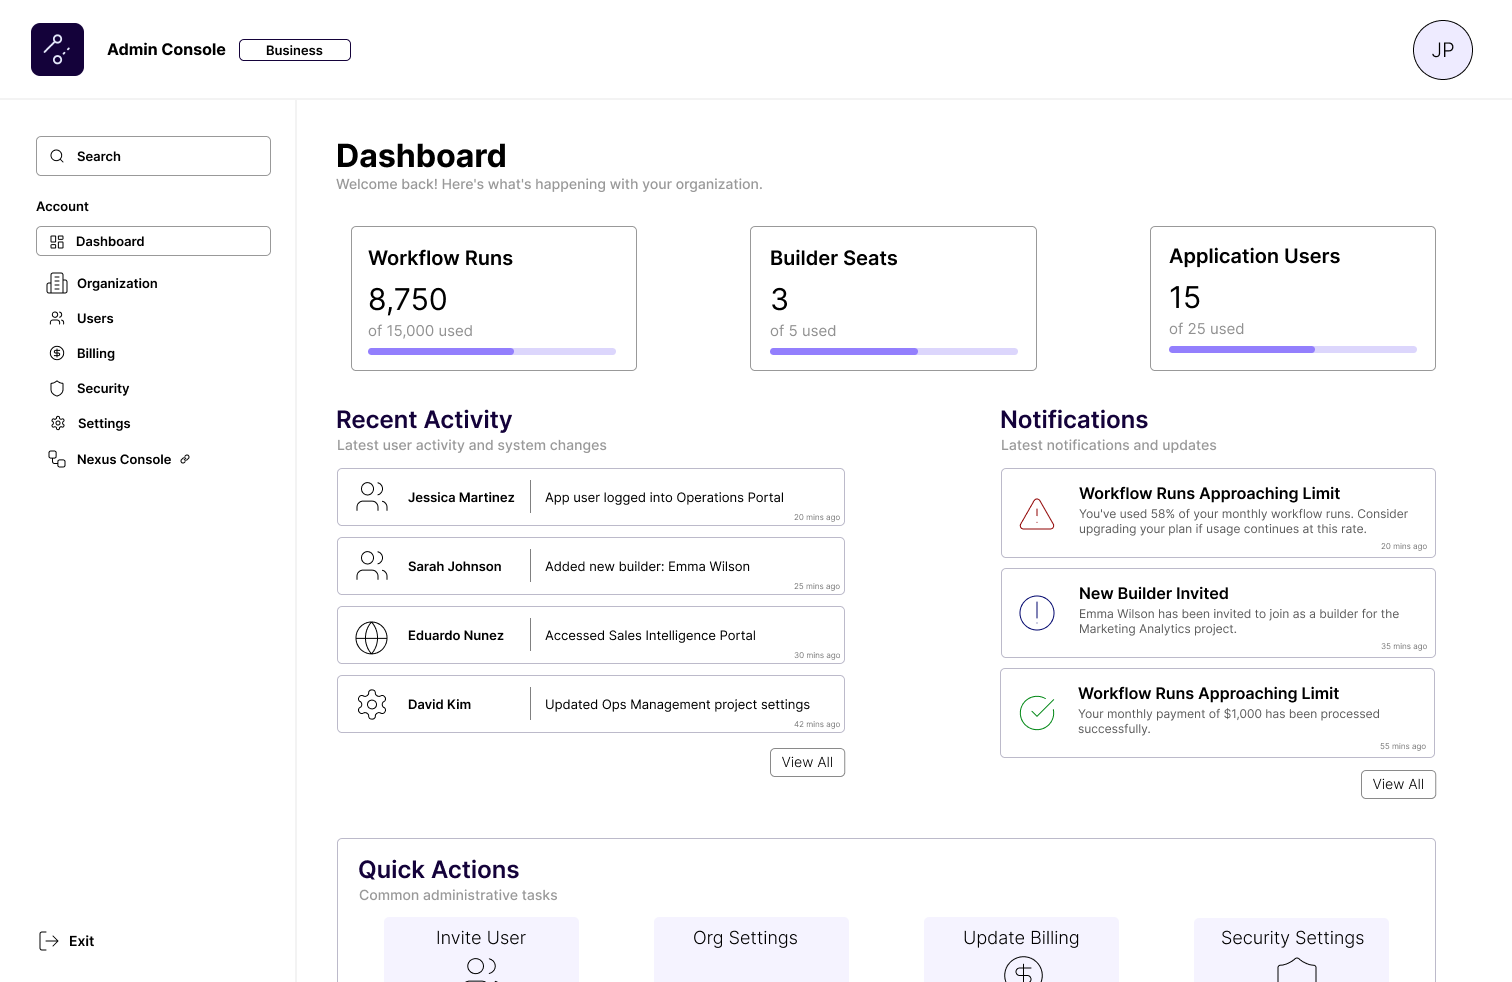Viewport: 1512px width, 982px height.
Task: Click the red warning triangle notification icon
Action: [1037, 514]
